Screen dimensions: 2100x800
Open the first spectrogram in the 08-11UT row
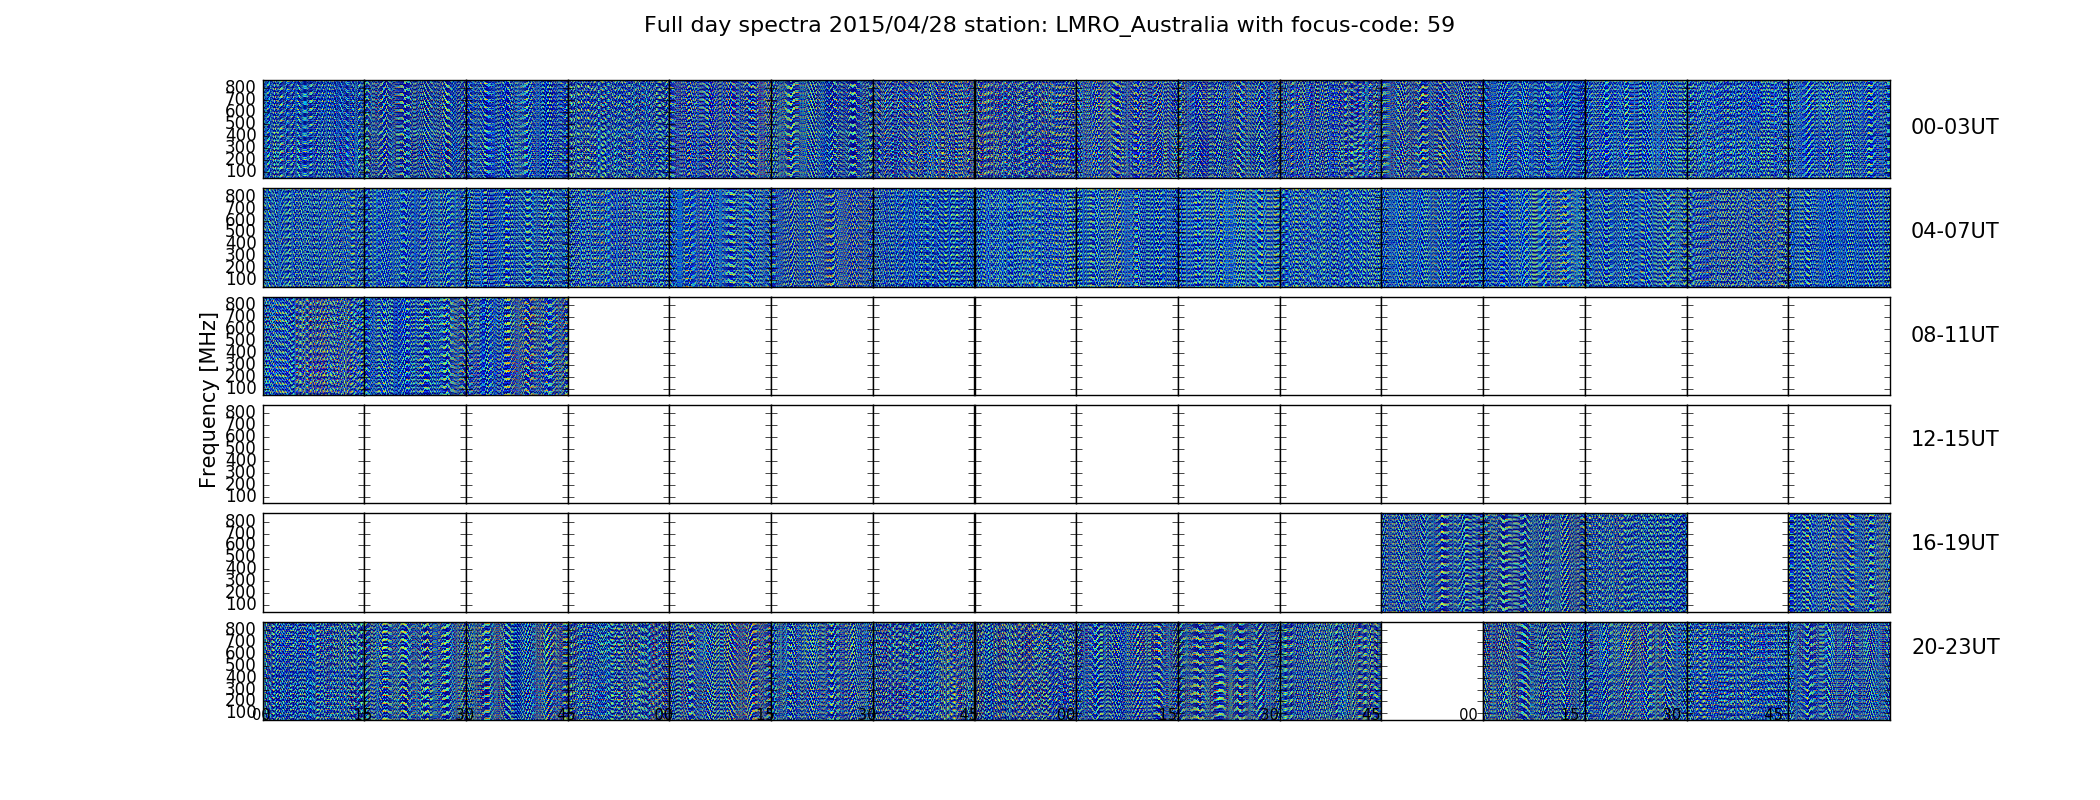(x=314, y=346)
